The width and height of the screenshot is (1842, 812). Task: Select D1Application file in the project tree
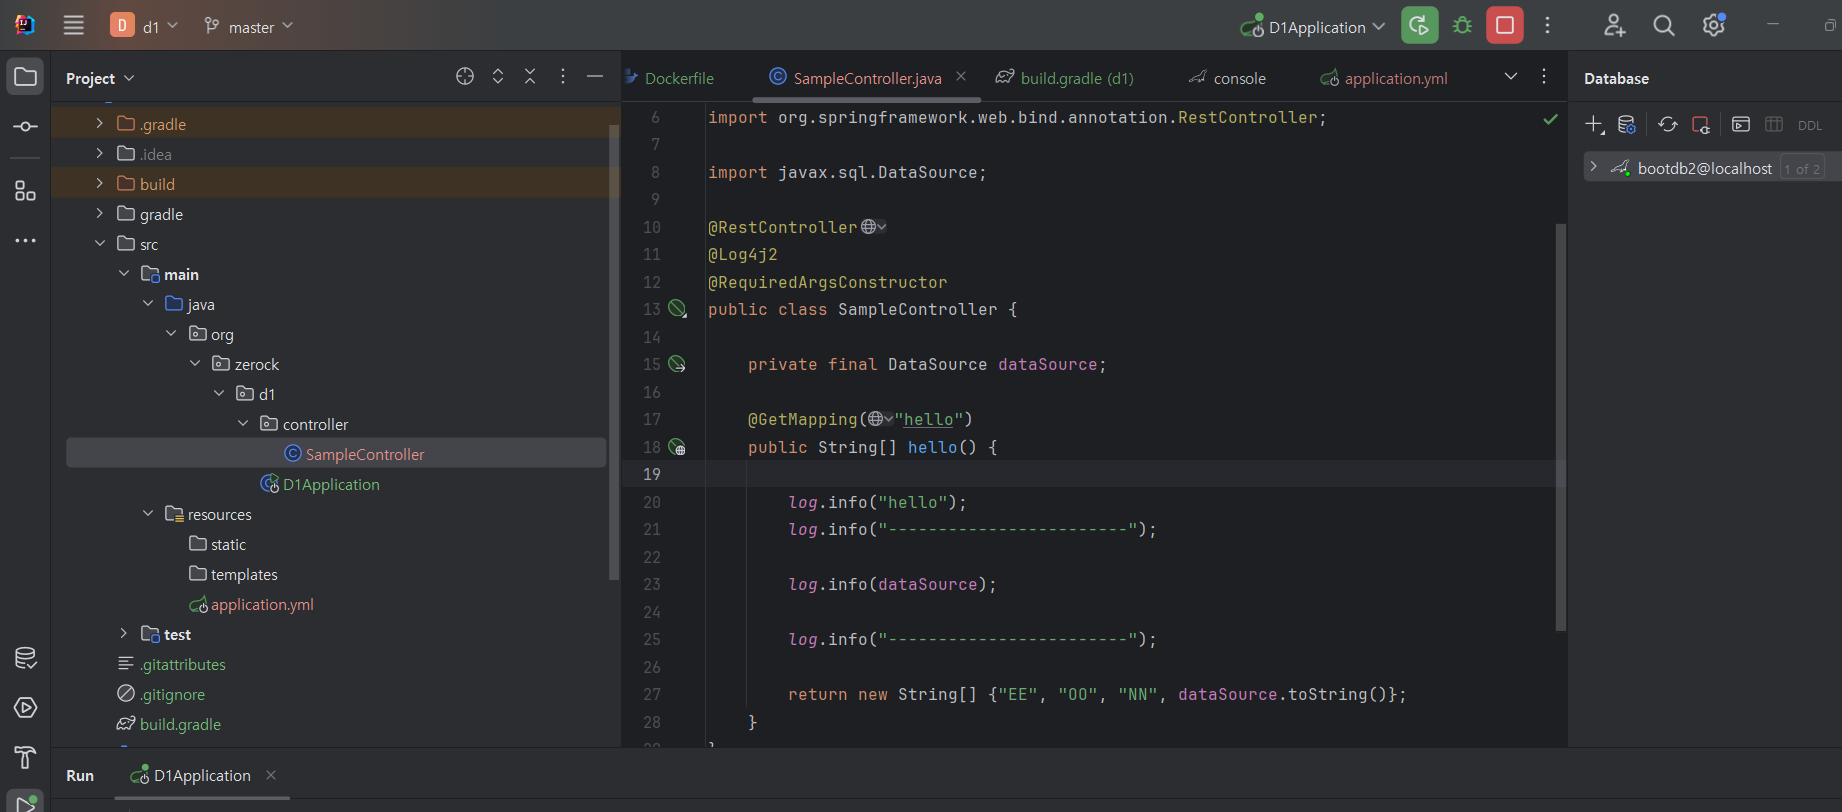pyautogui.click(x=331, y=484)
